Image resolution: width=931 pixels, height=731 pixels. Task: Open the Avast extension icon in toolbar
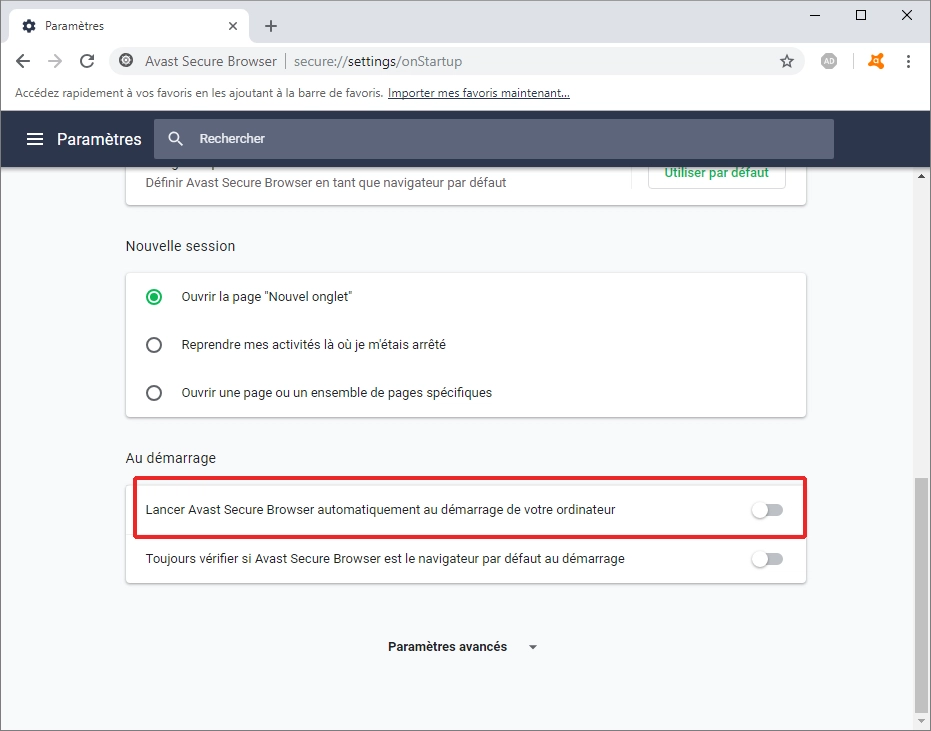click(875, 61)
